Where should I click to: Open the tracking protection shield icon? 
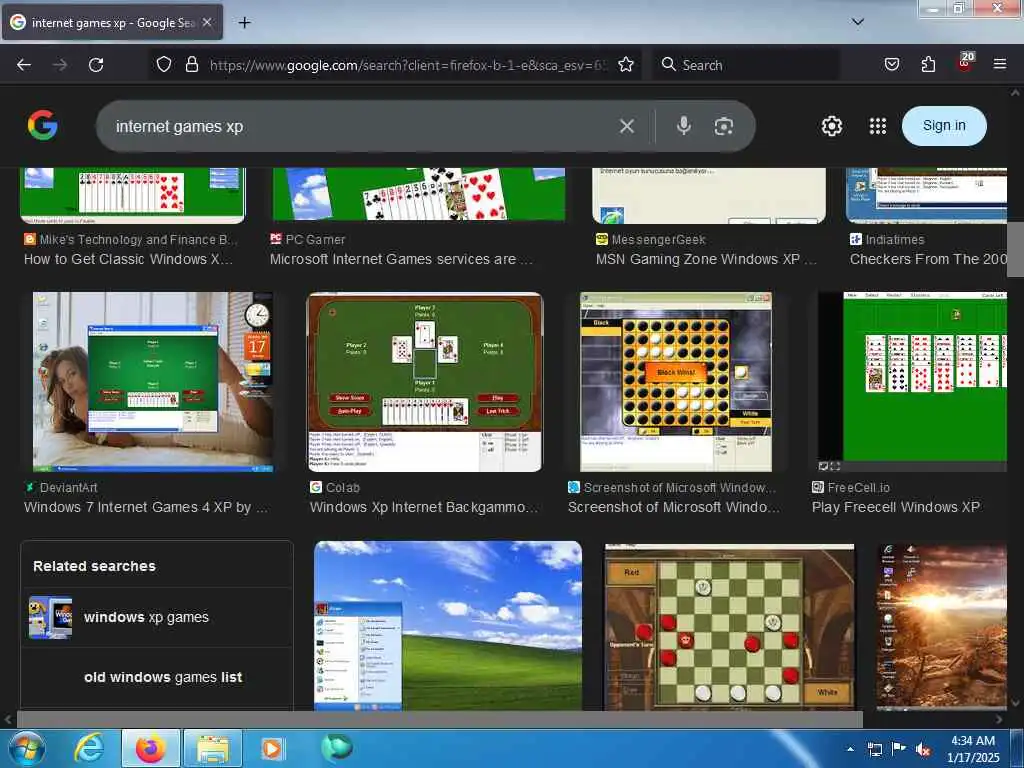(164, 64)
